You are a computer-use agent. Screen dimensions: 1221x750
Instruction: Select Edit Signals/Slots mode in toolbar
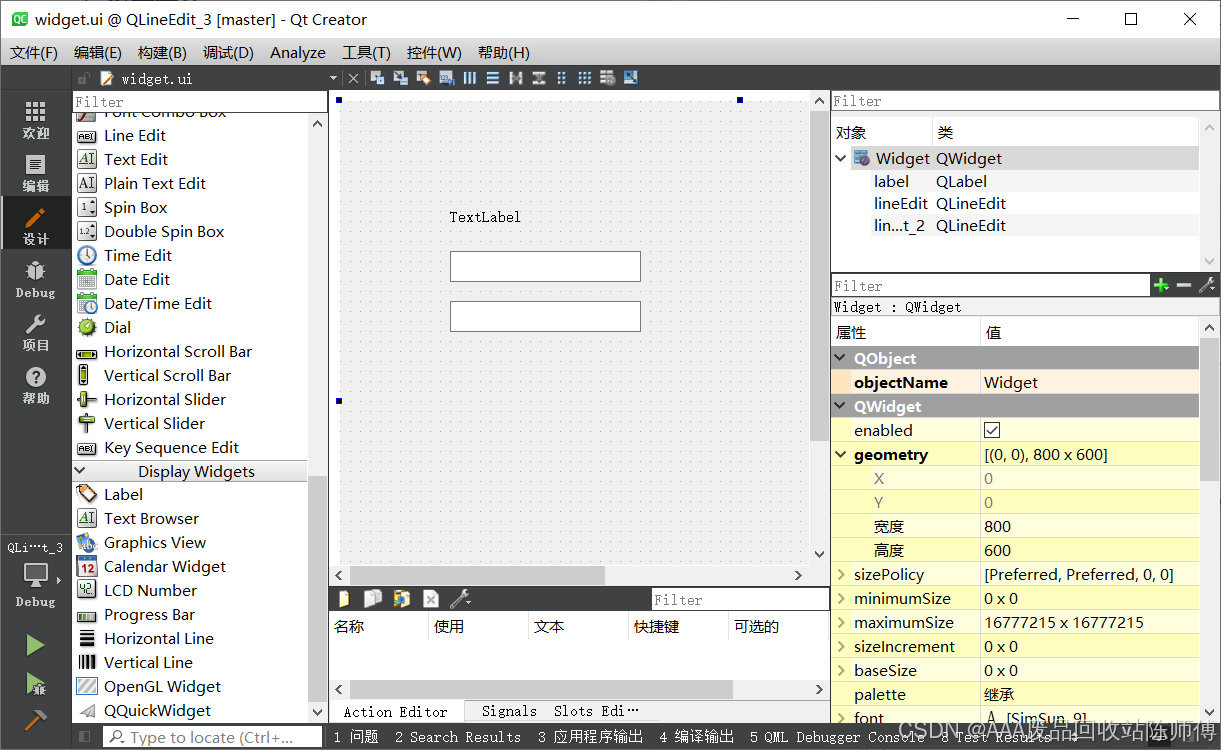400,78
